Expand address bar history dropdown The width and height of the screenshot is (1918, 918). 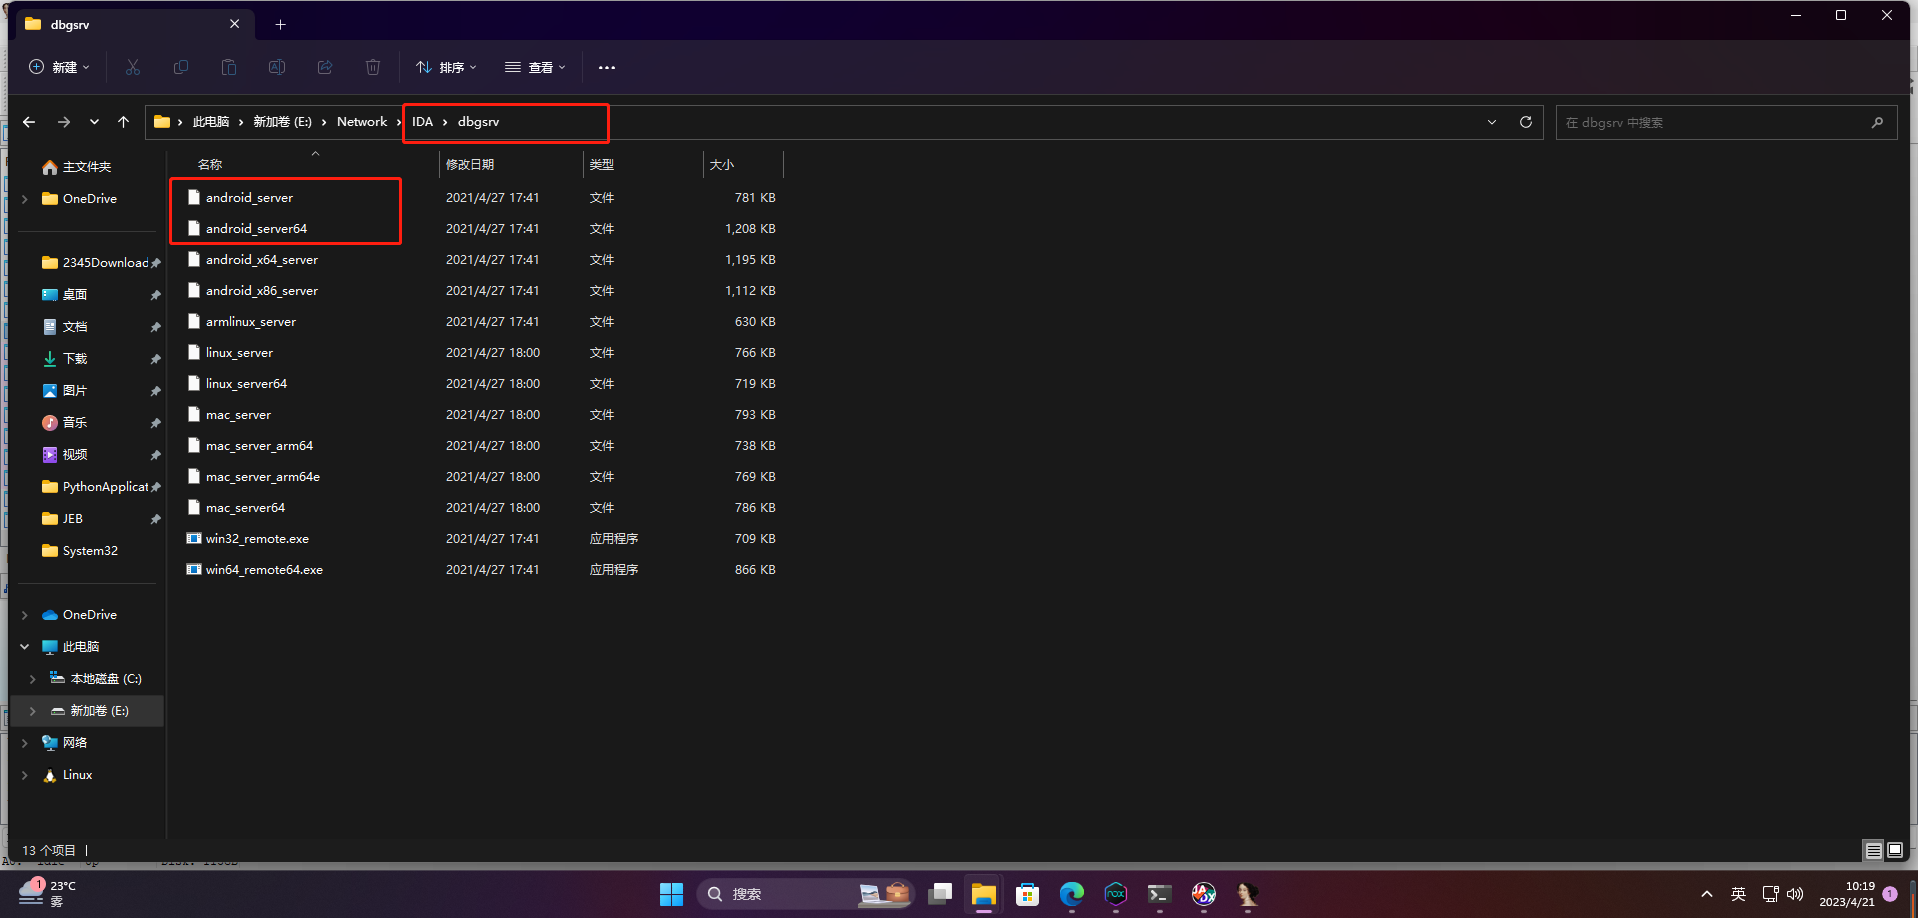click(x=1492, y=122)
